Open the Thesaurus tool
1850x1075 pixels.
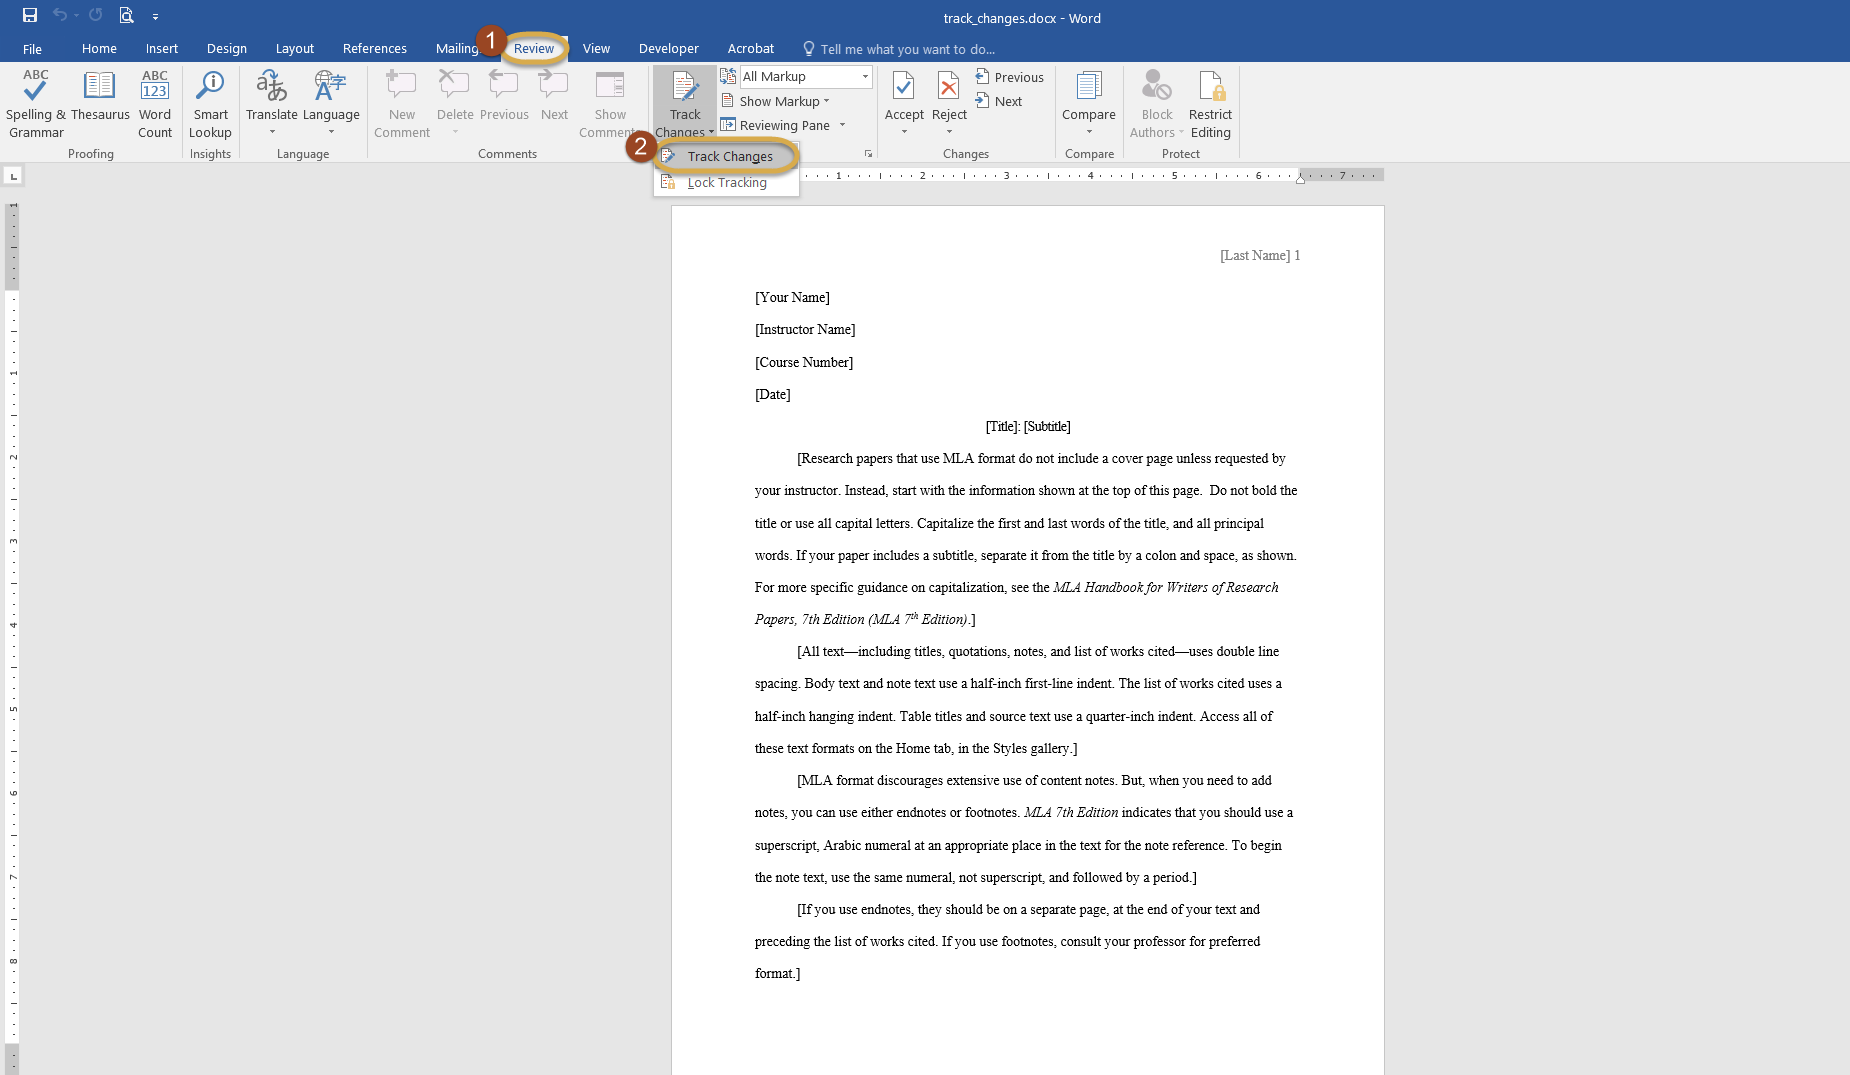point(99,88)
